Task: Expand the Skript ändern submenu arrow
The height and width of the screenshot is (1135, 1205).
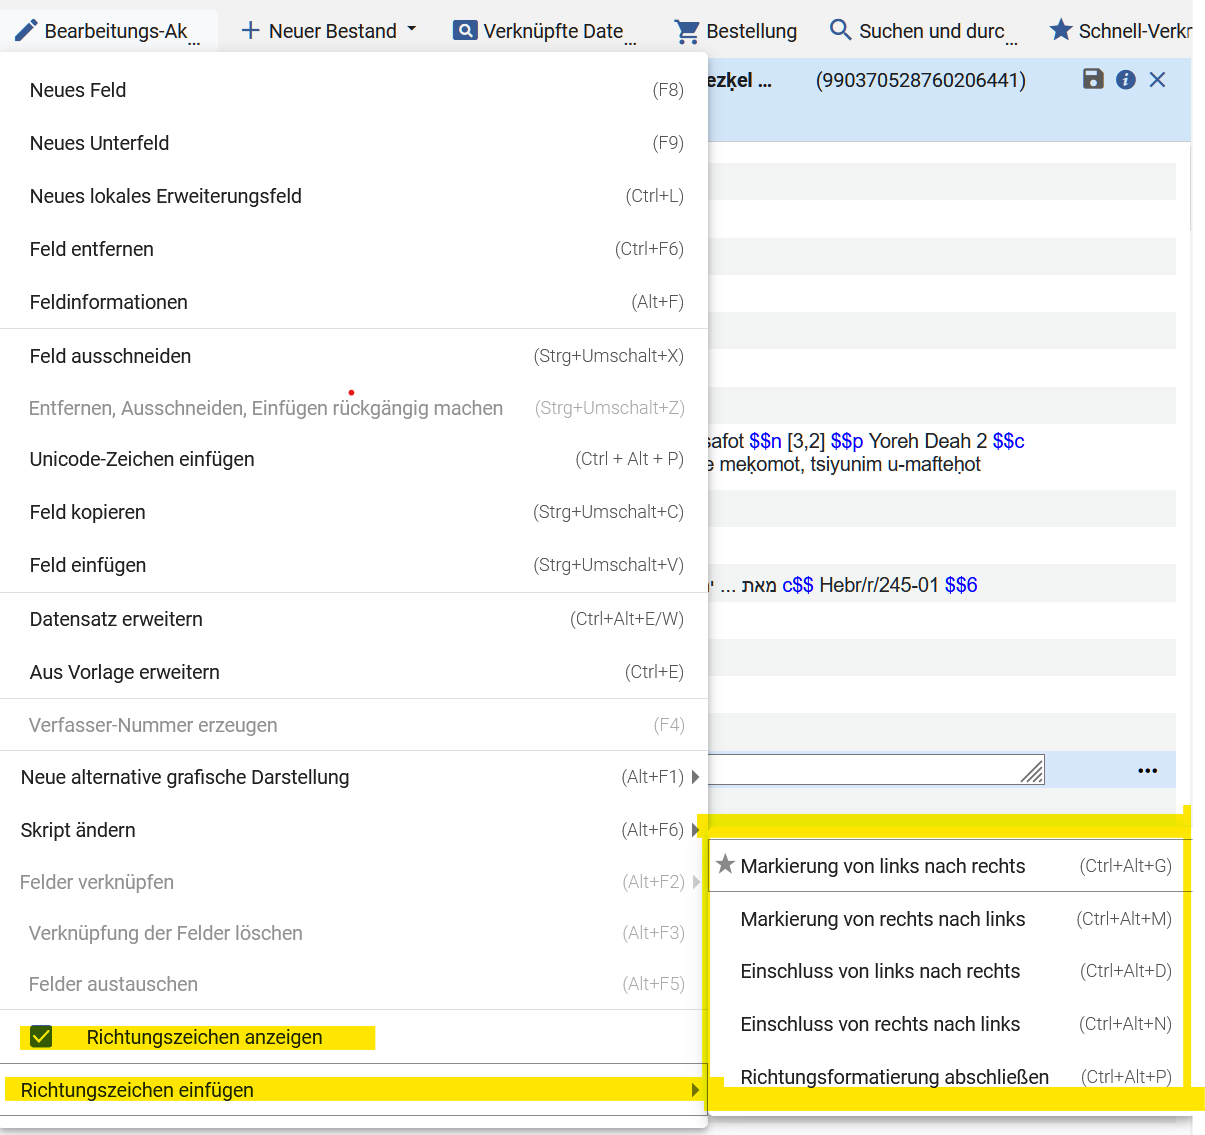Action: click(695, 829)
